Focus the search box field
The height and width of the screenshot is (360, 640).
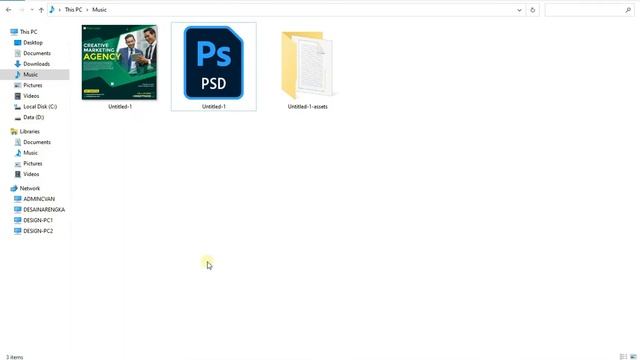(589, 10)
